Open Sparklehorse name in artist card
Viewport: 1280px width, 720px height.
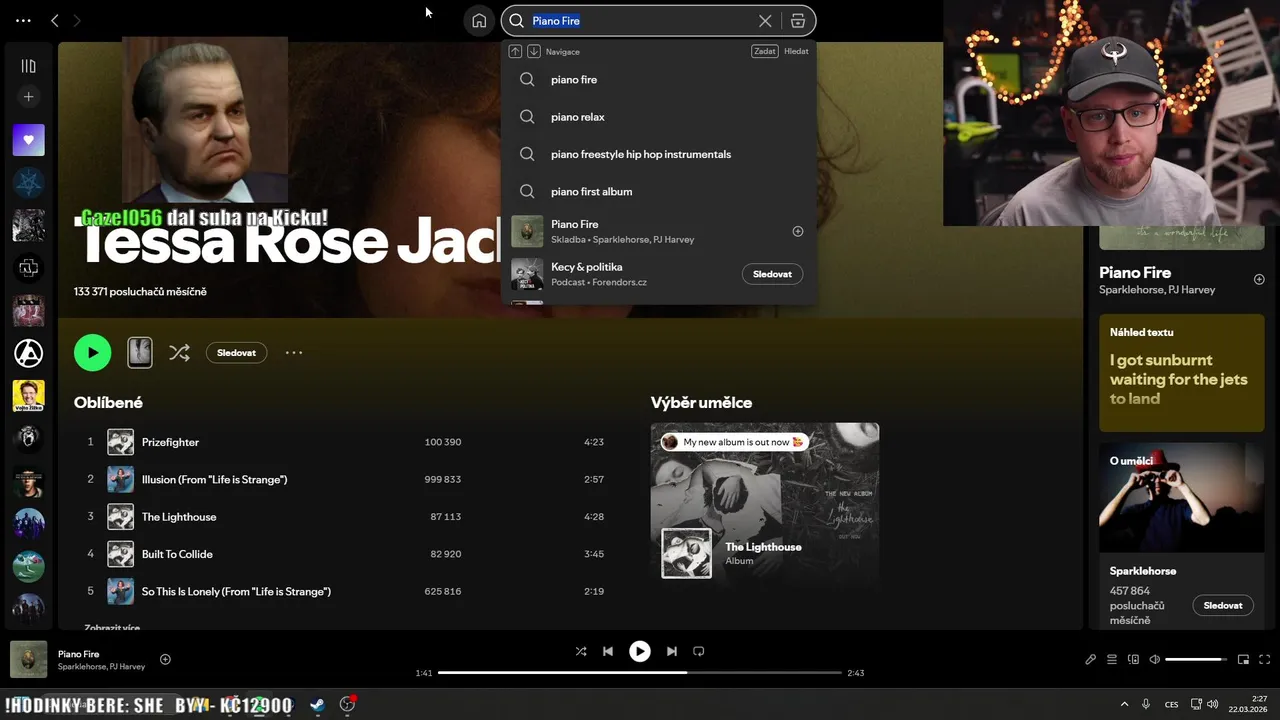pyautogui.click(x=1143, y=571)
